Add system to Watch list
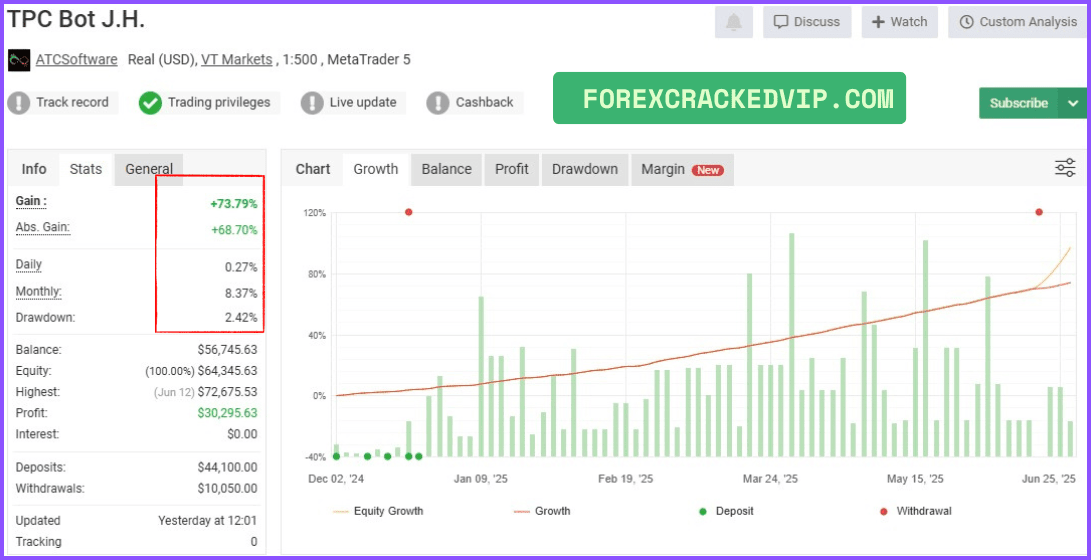 900,22
